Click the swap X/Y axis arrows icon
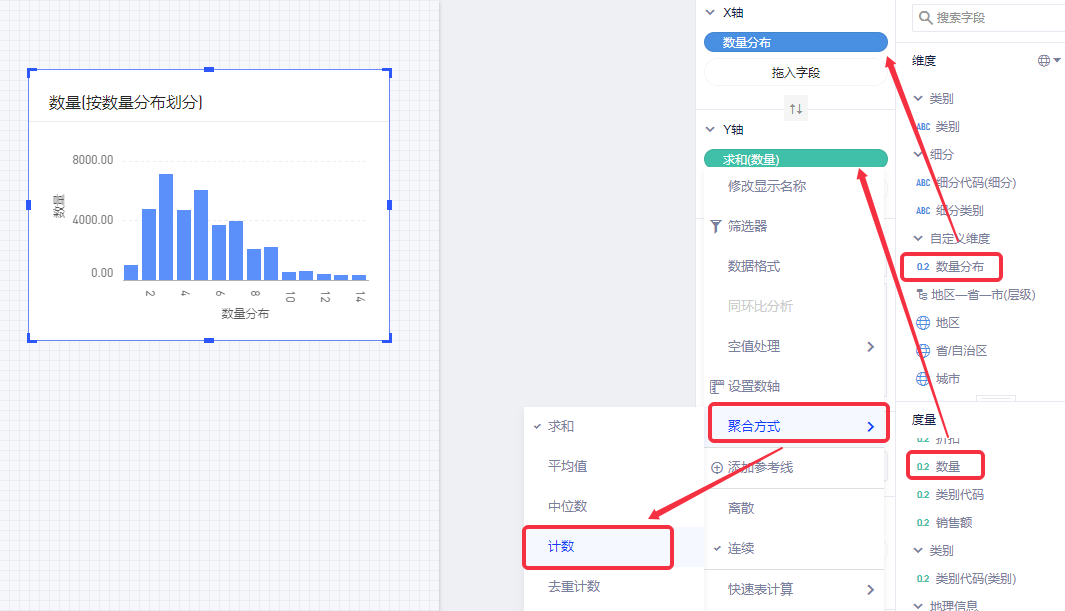Image resolution: width=1065 pixels, height=611 pixels. pos(796,109)
